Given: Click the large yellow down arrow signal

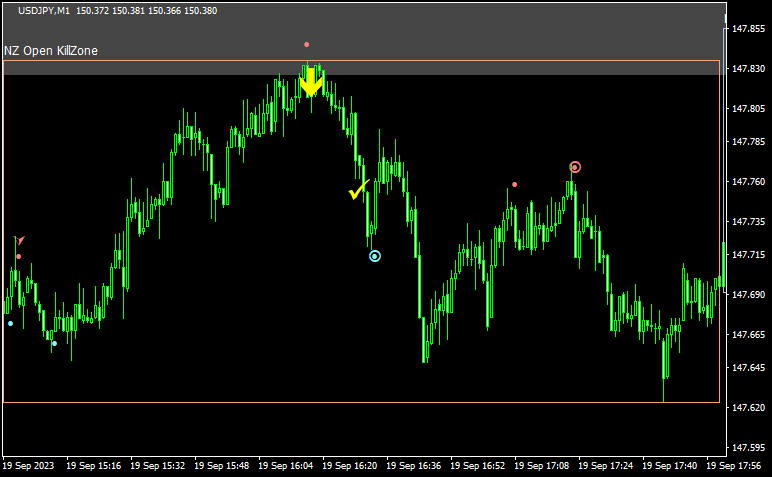Looking at the screenshot, I should [312, 83].
